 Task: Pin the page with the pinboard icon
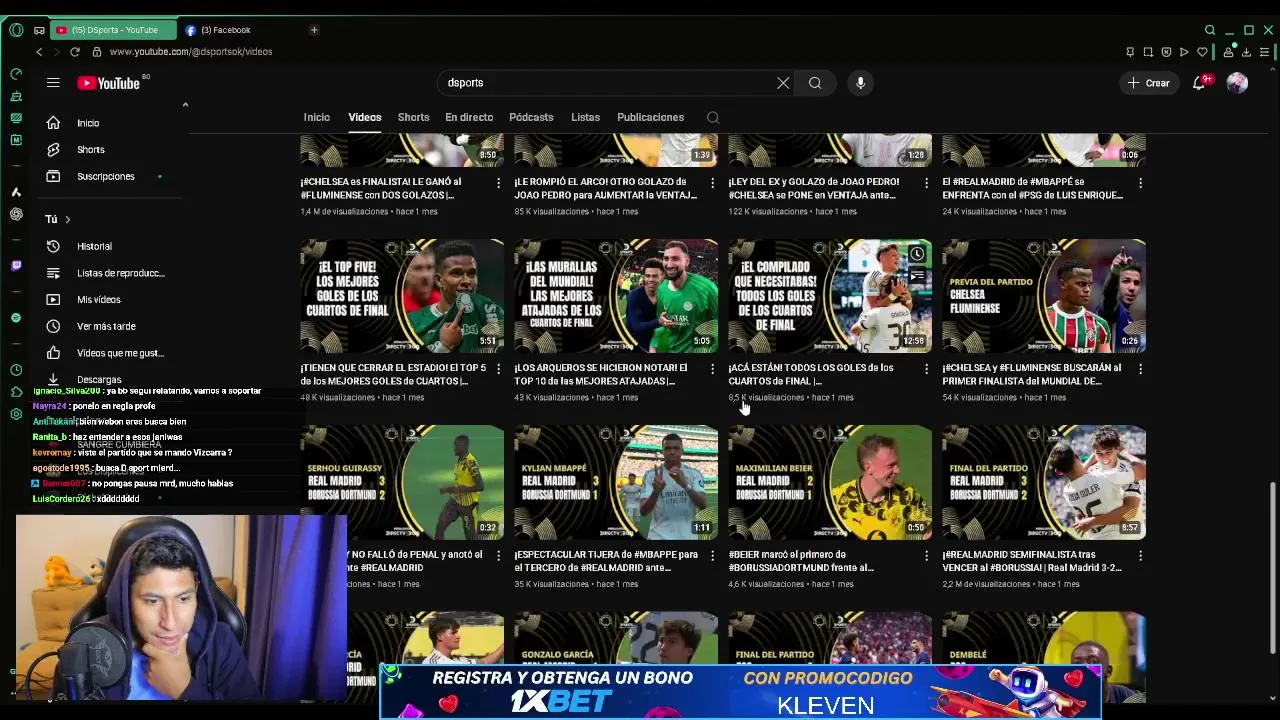click(x=1130, y=51)
